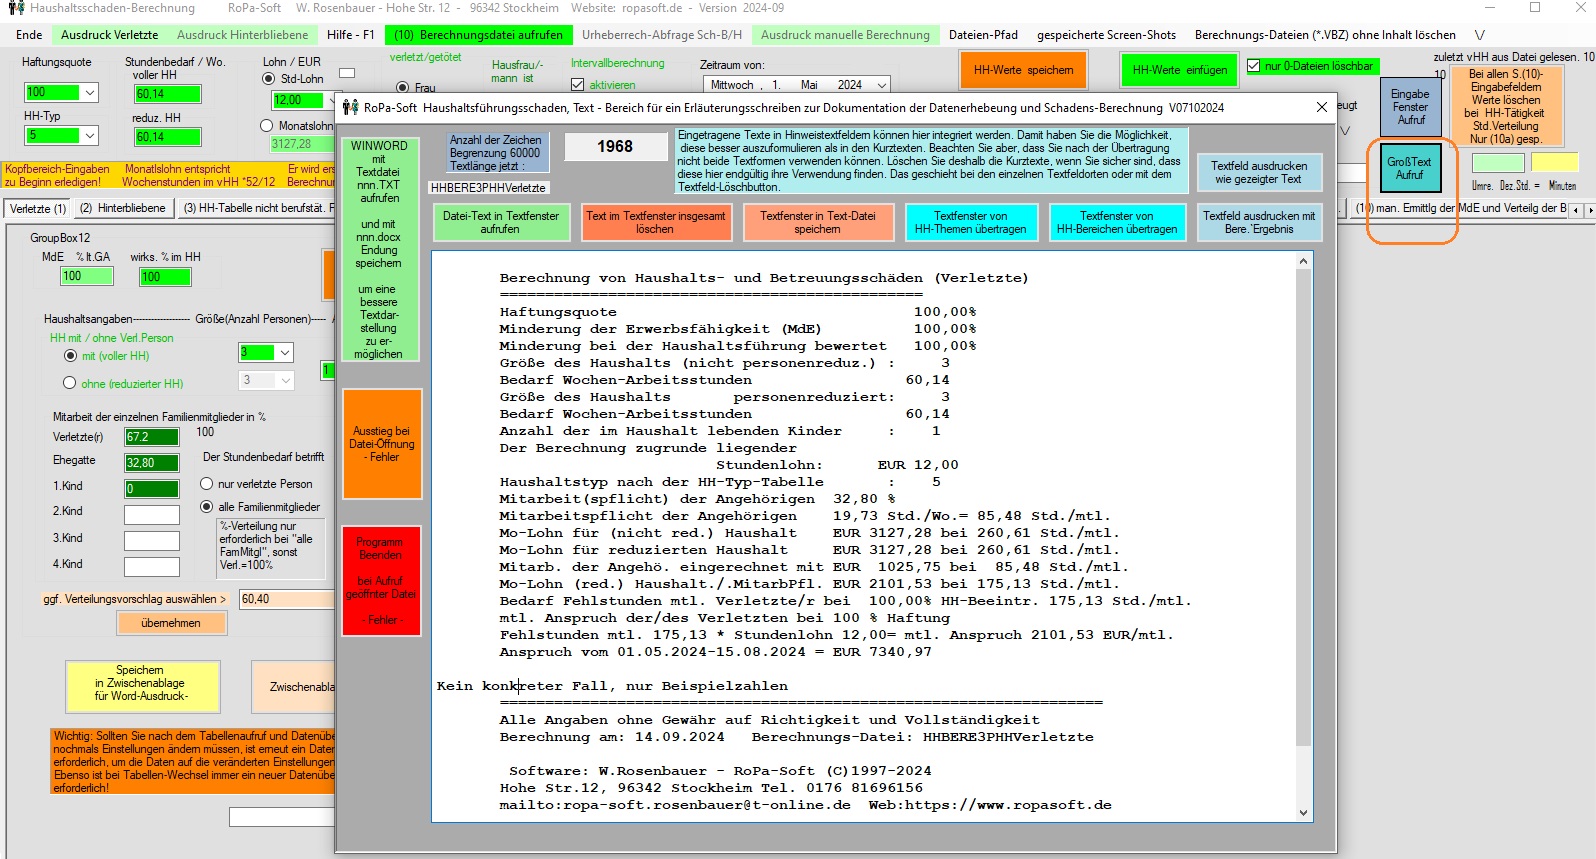Viewport: 1596px width, 859px height.
Task: Click the 'GroßText Aufruf' button
Action: pyautogui.click(x=1409, y=168)
